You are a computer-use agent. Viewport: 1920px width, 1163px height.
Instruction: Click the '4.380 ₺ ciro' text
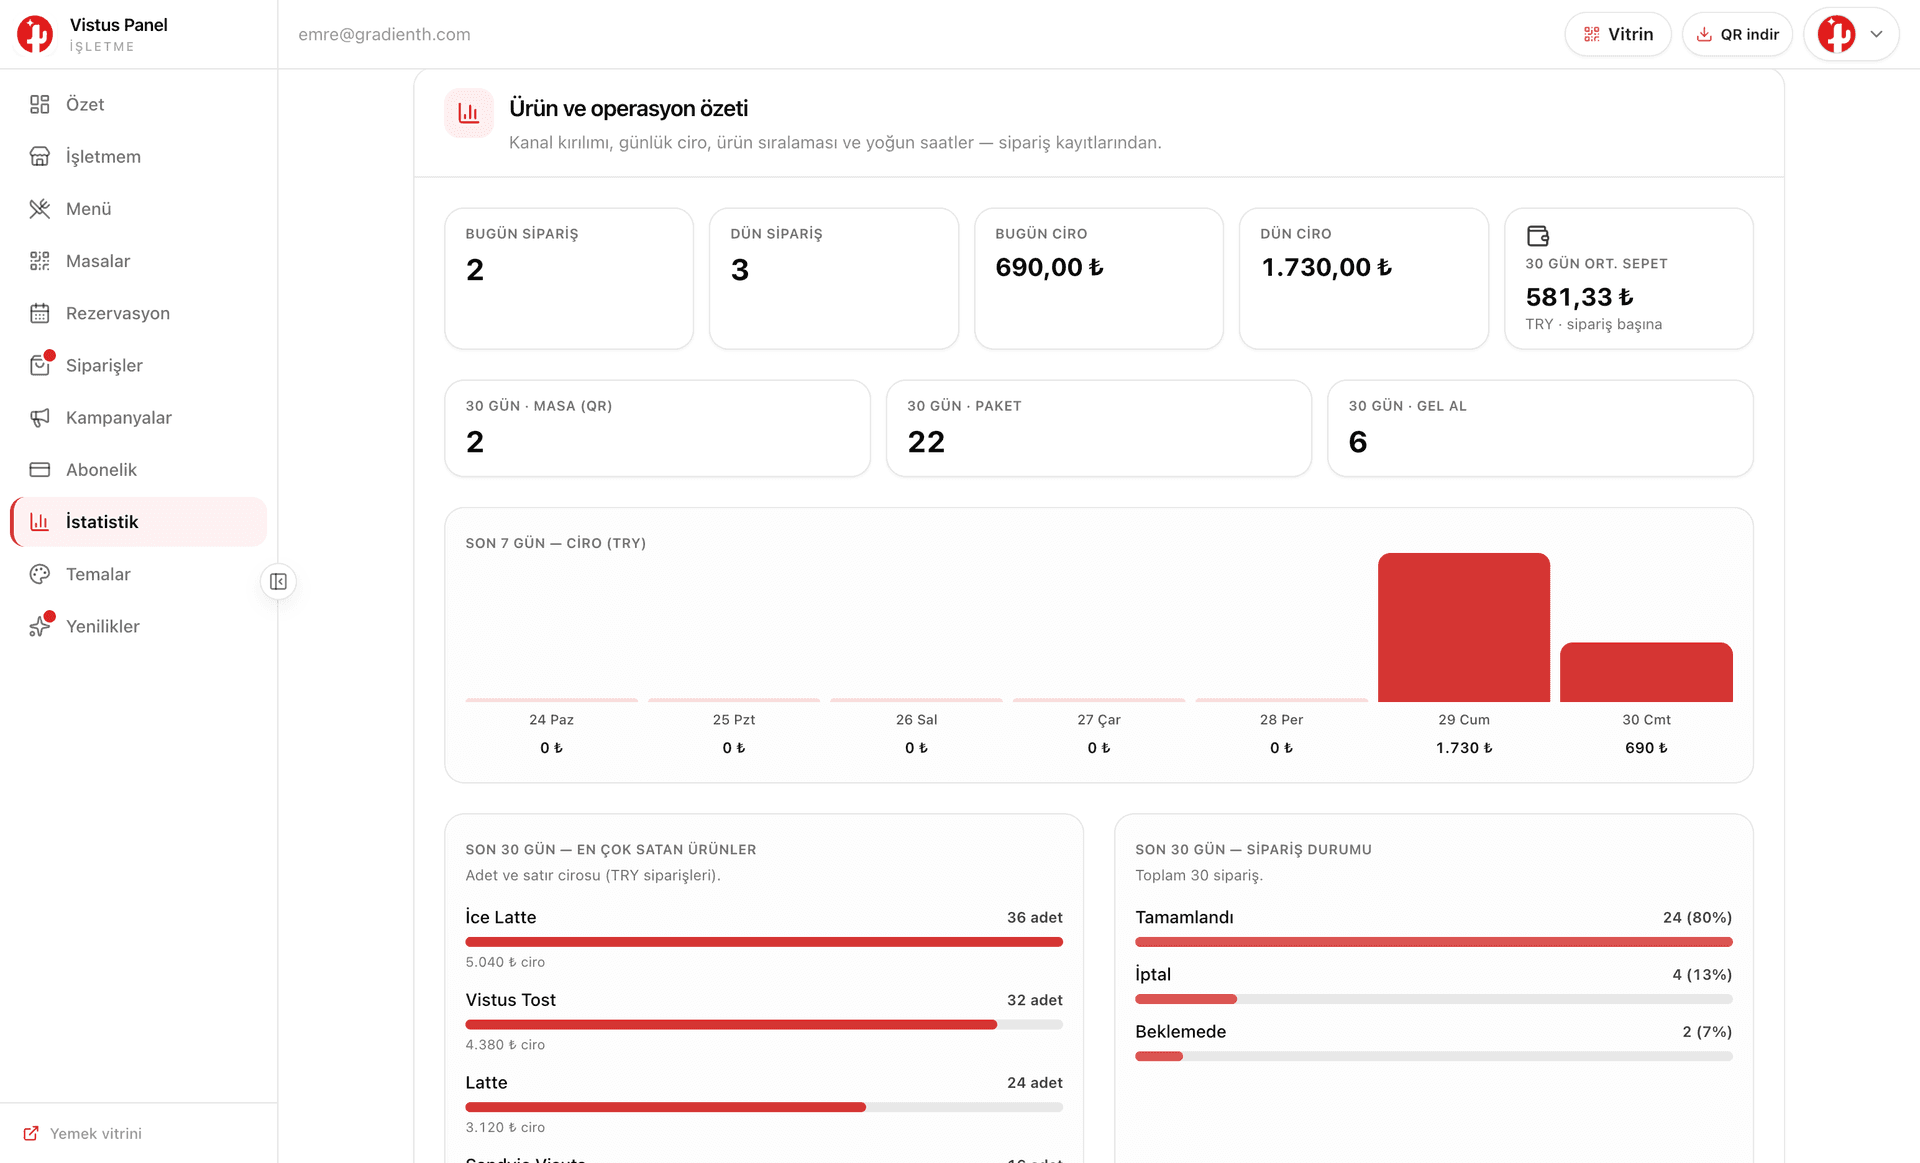[505, 1044]
